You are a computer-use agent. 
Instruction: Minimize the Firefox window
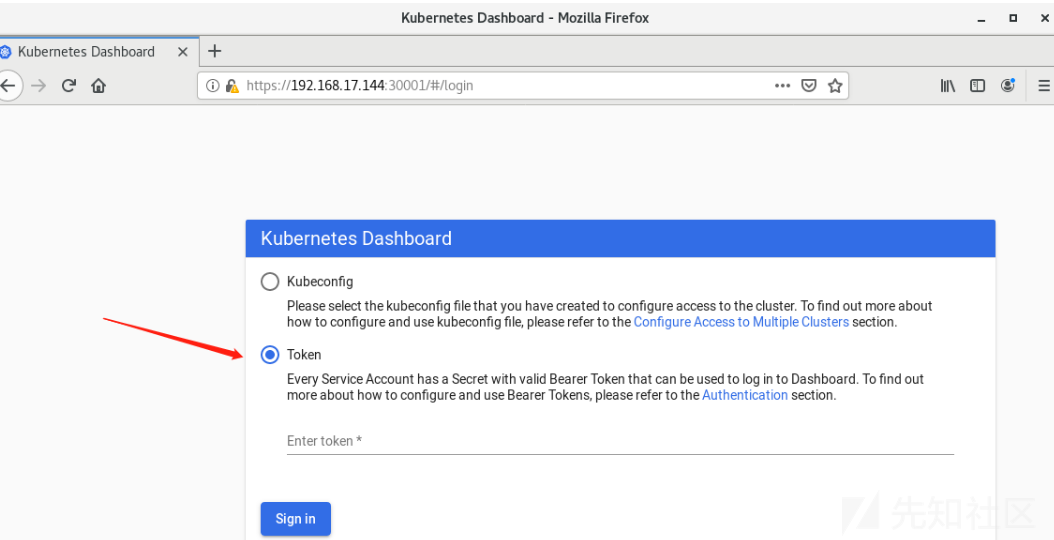[983, 19]
